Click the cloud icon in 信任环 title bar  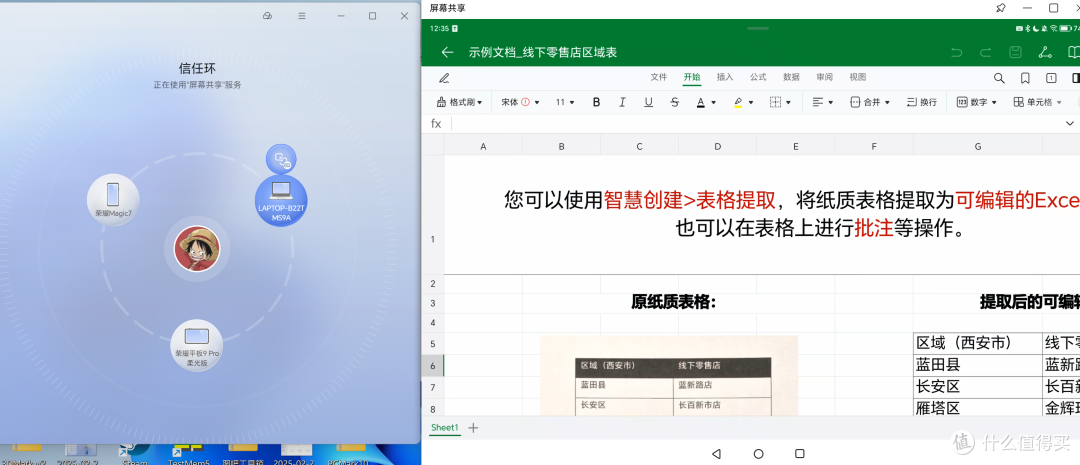[267, 16]
